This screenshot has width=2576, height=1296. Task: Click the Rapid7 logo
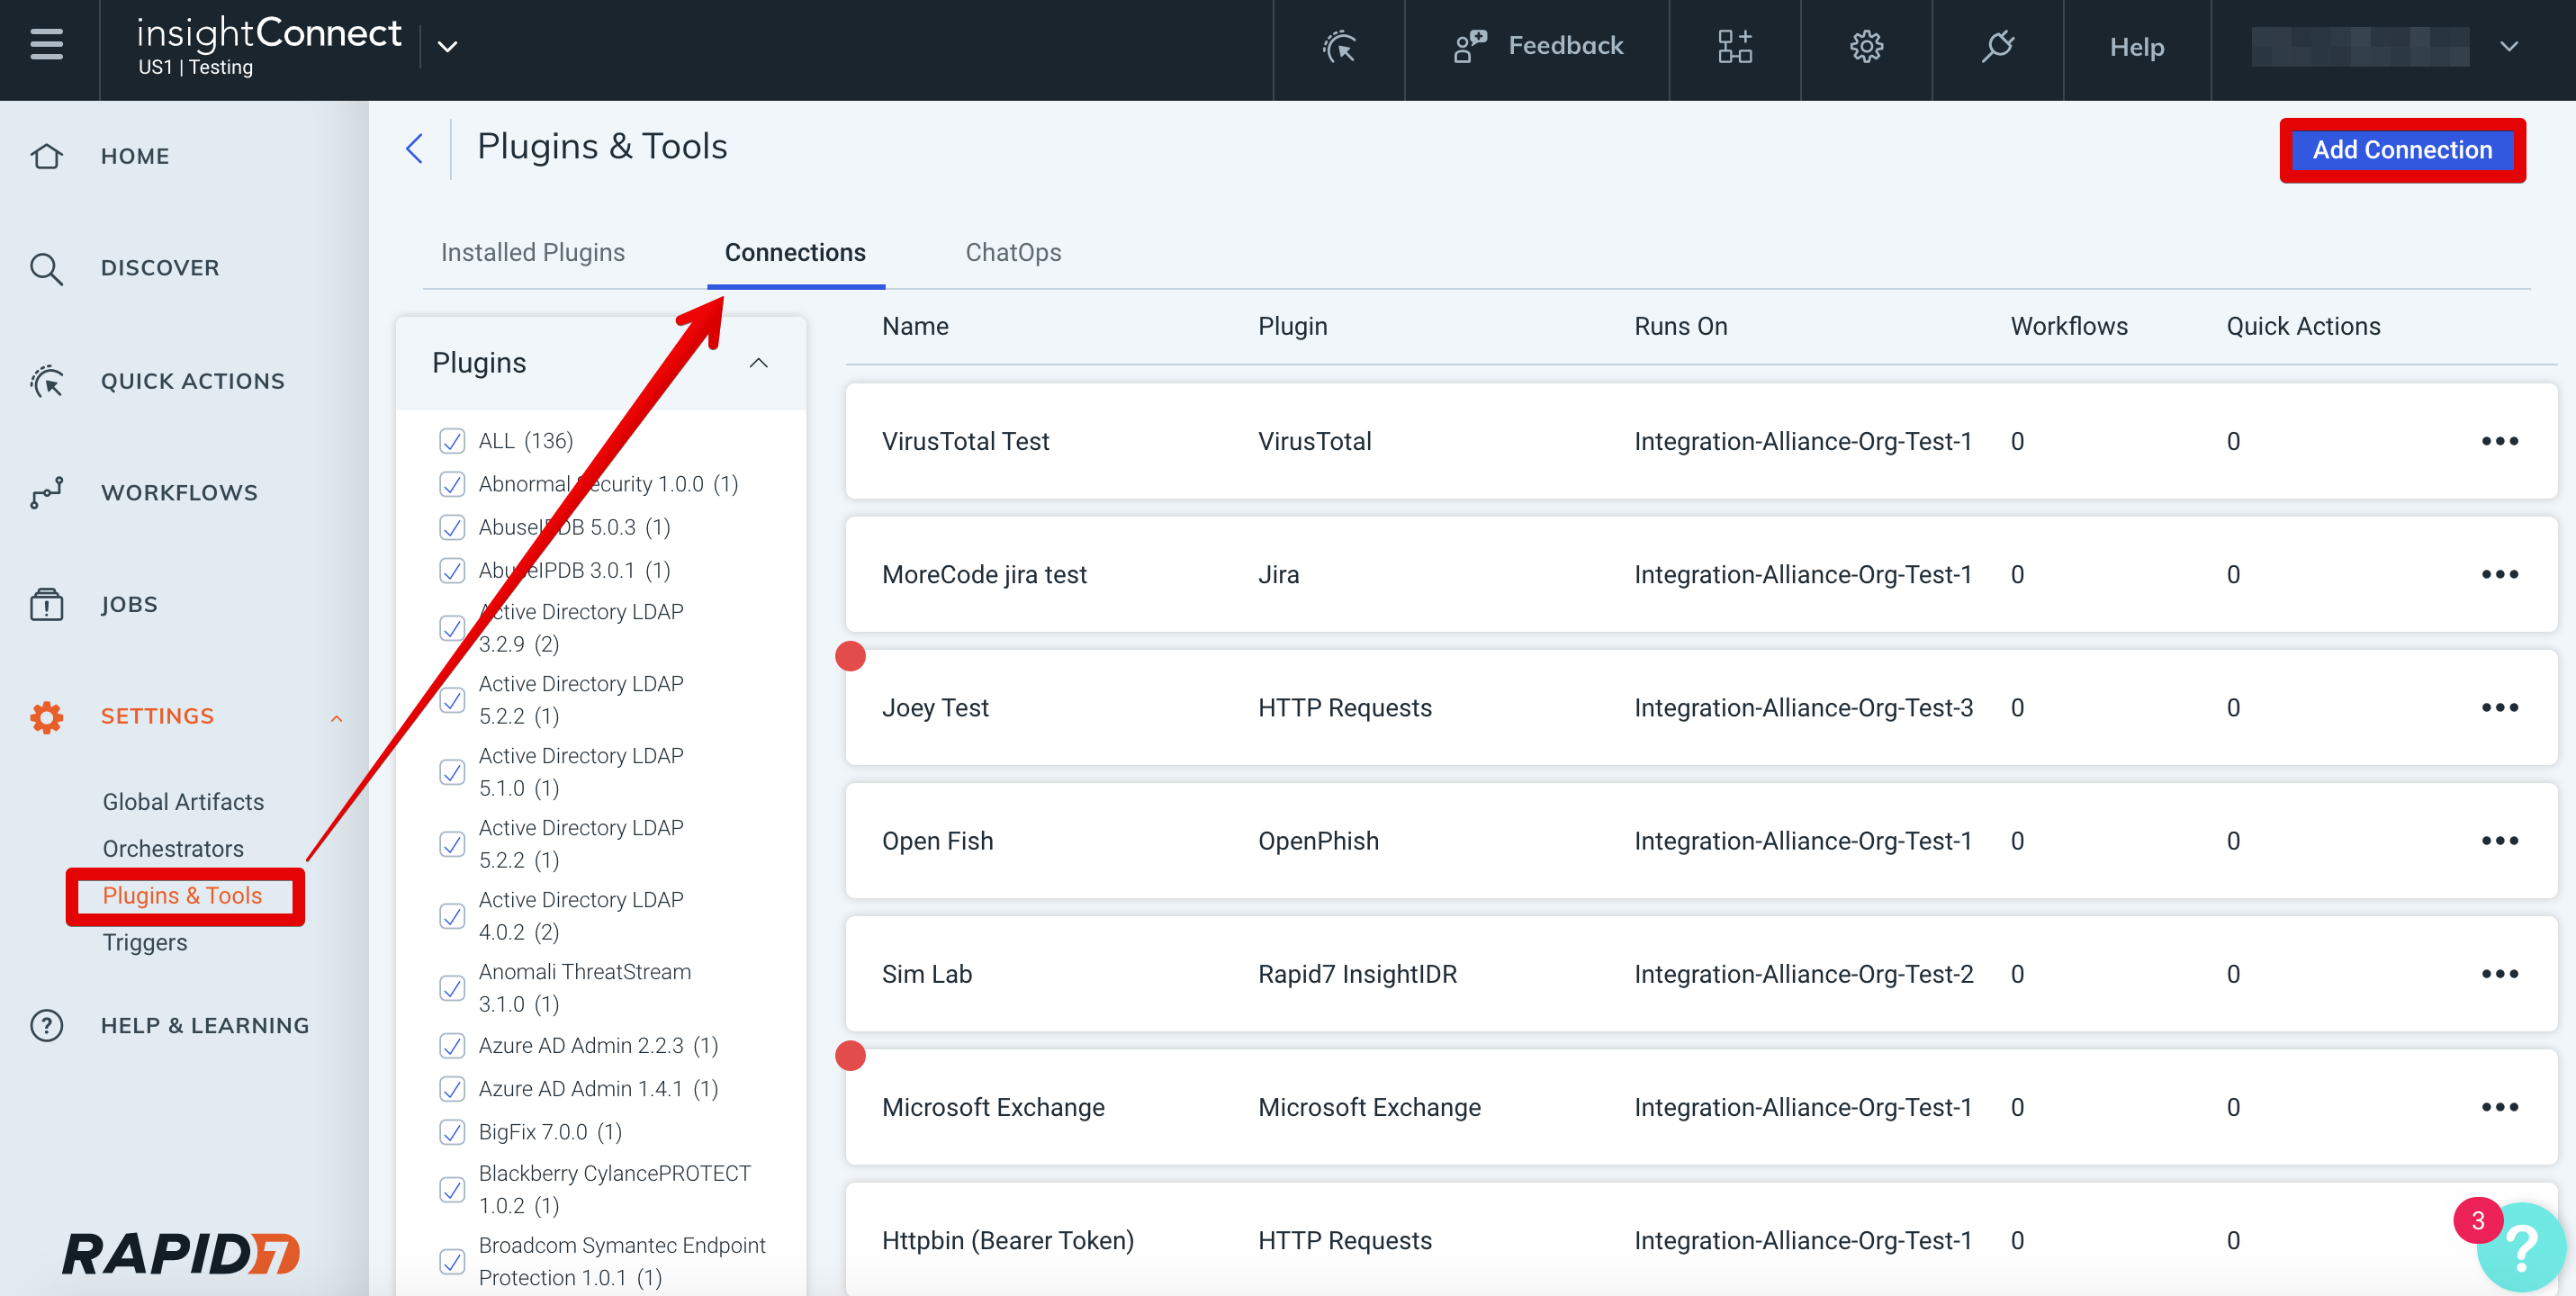click(x=181, y=1253)
